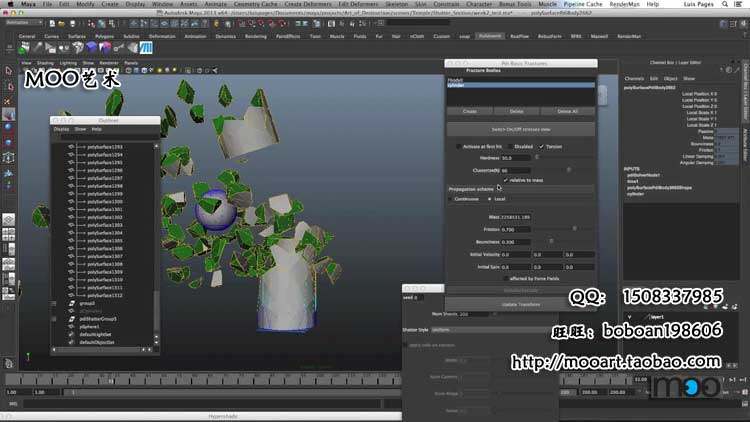This screenshot has height=422, width=750.
Task: Click the blue striped shelf icon
Action: (x=147, y=47)
